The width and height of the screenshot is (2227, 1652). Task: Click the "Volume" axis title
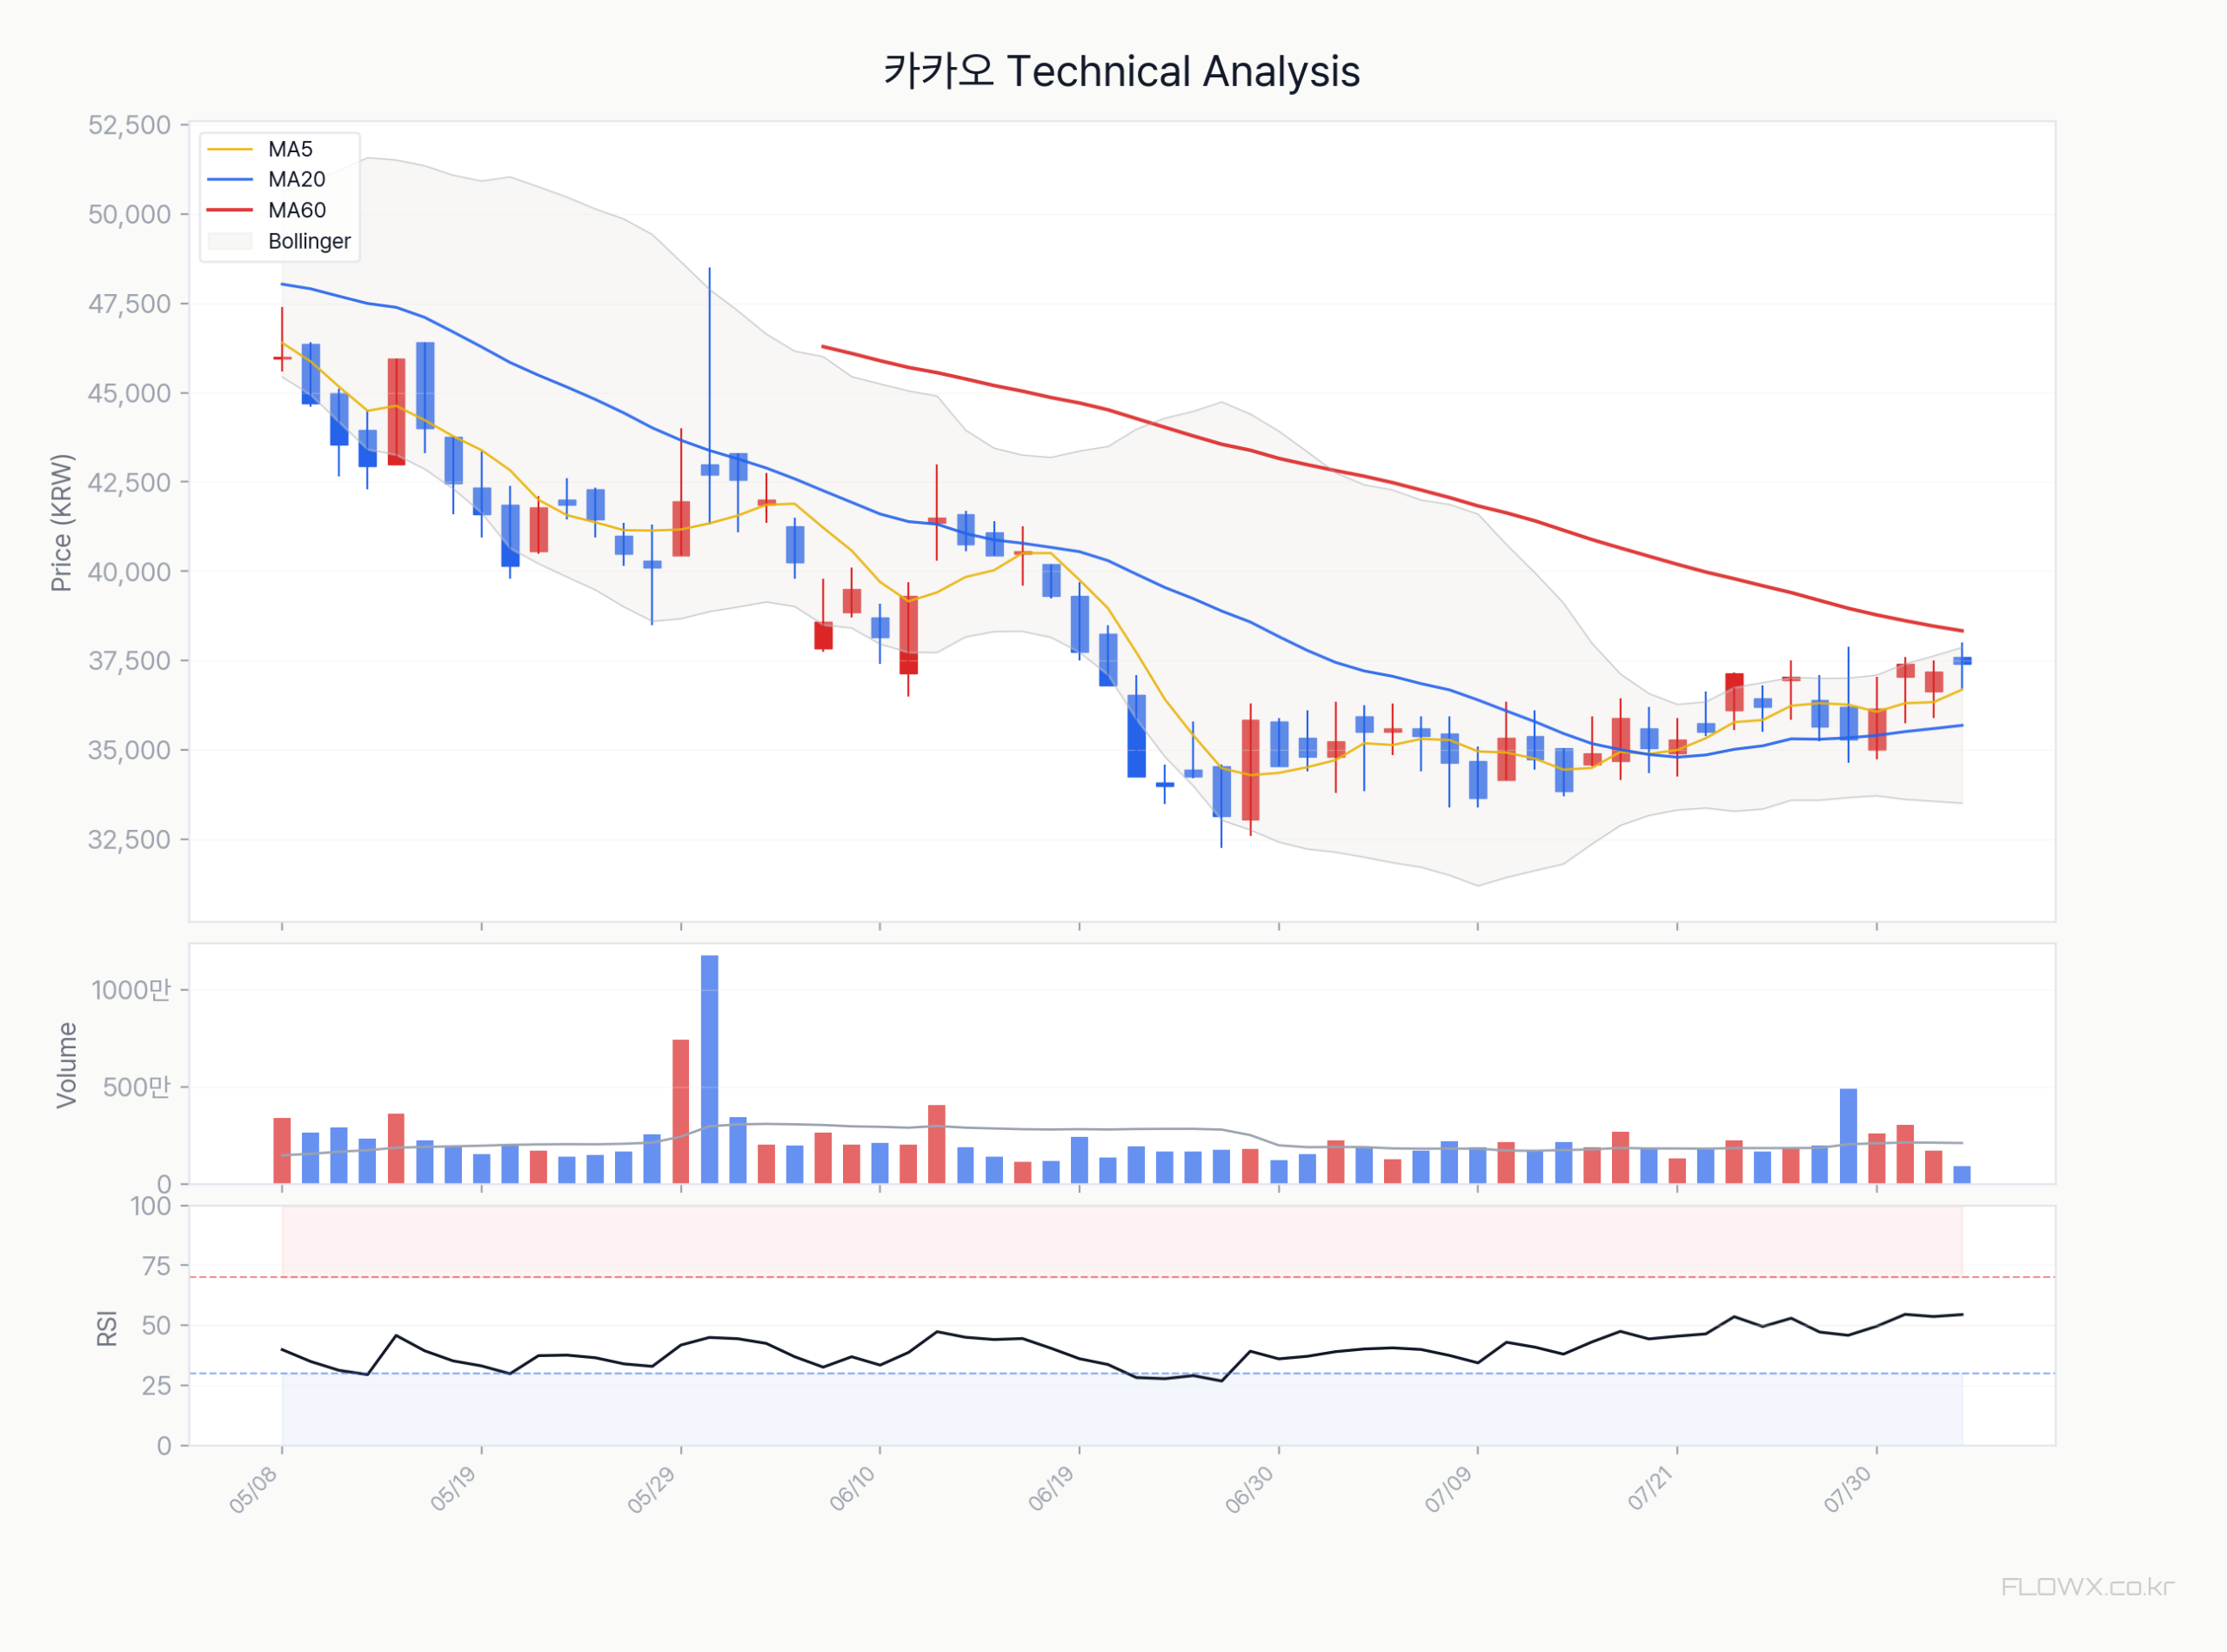67,1065
